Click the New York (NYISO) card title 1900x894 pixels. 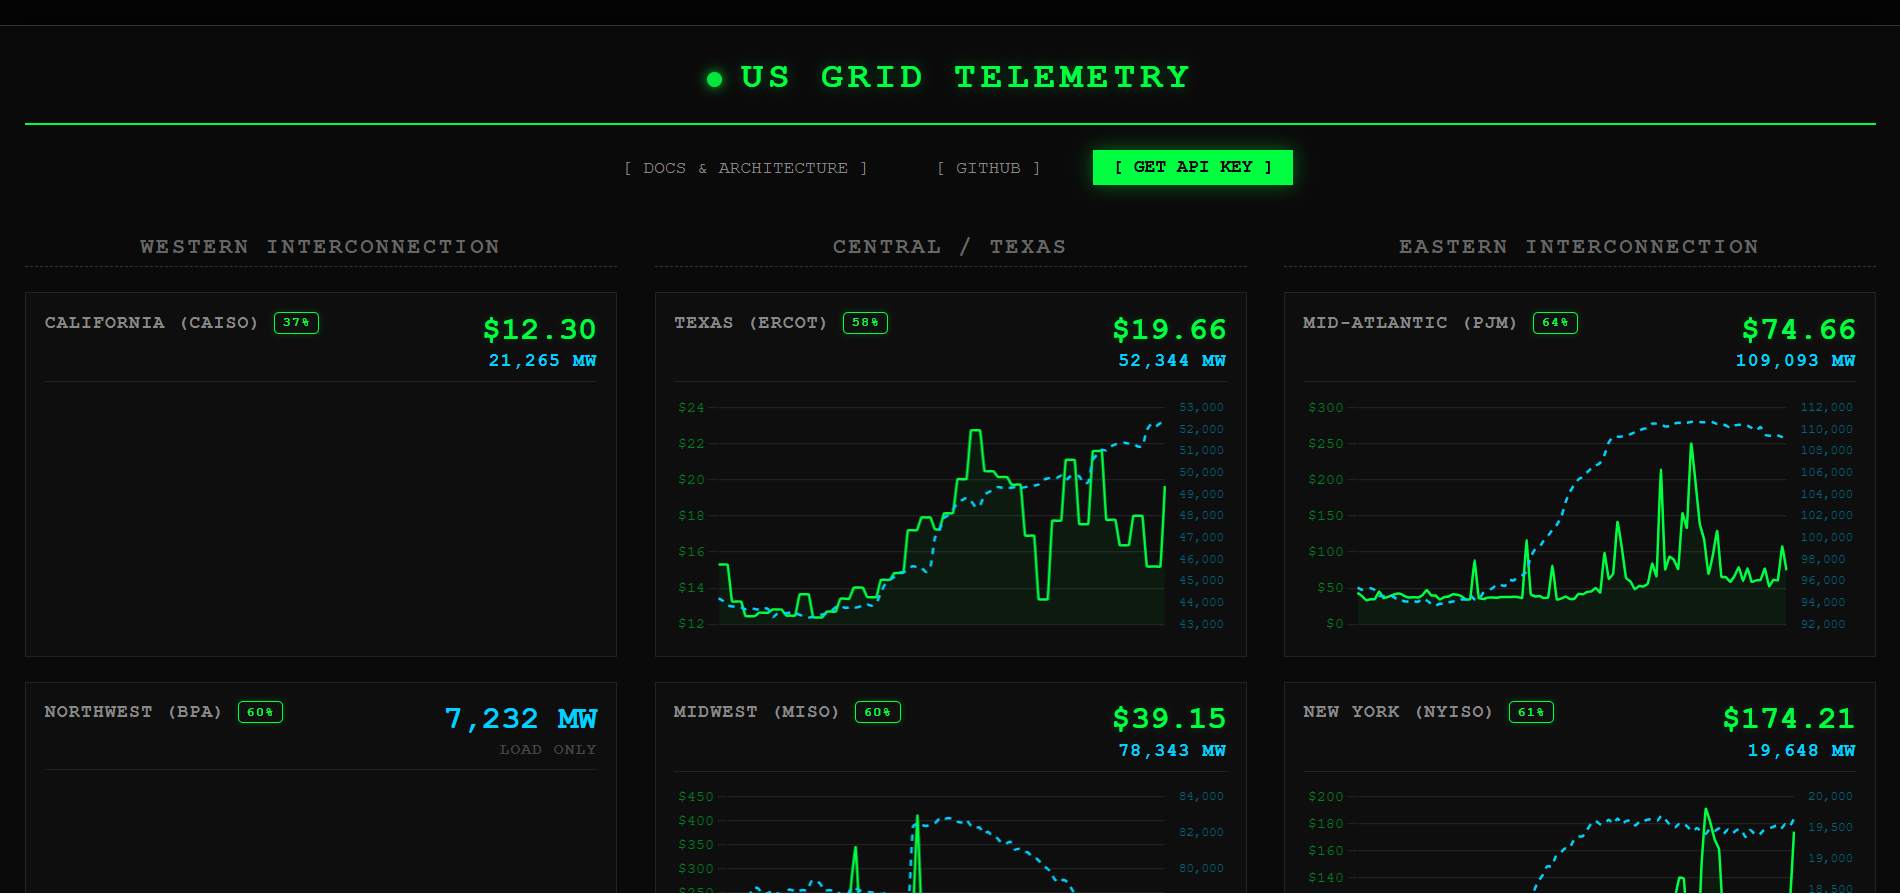pos(1398,711)
